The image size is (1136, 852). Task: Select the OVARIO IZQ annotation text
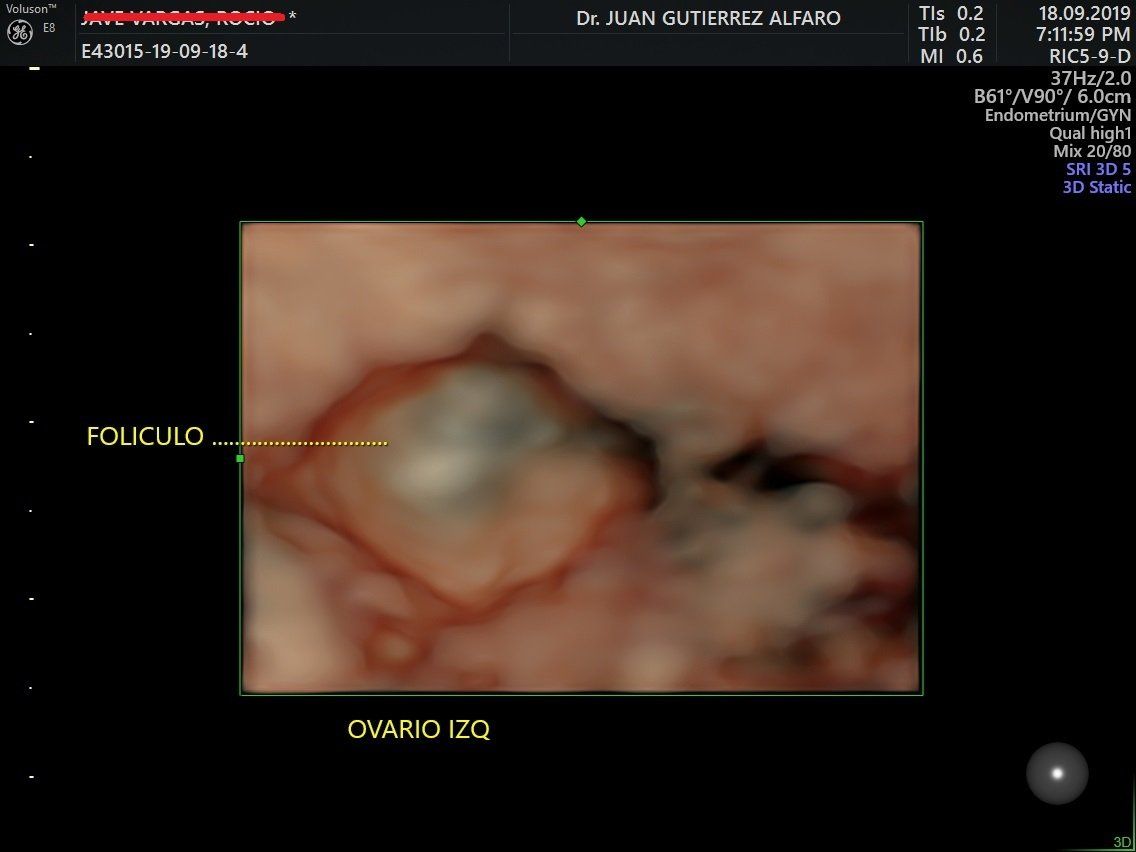pos(418,730)
